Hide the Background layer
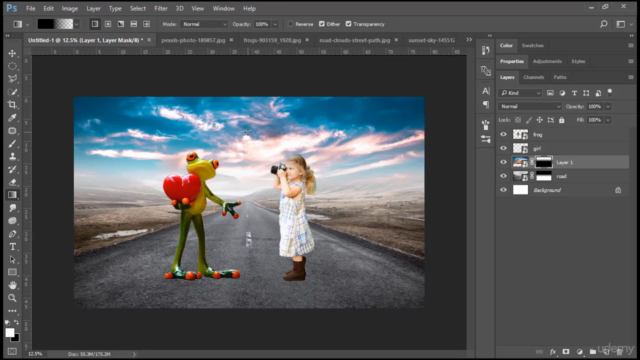640x360 pixels. click(503, 190)
